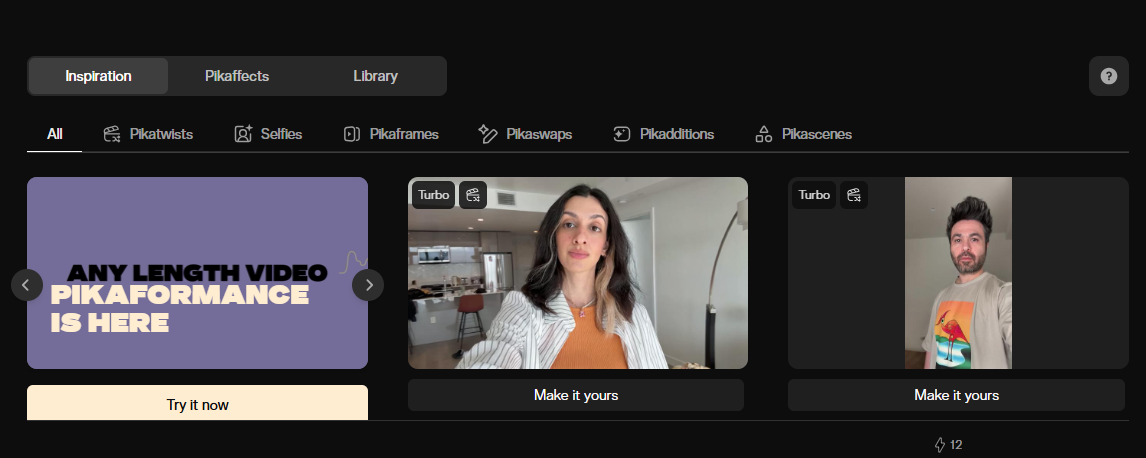Click the Pikaframes icon
The width and height of the screenshot is (1146, 458).
[x=352, y=134]
